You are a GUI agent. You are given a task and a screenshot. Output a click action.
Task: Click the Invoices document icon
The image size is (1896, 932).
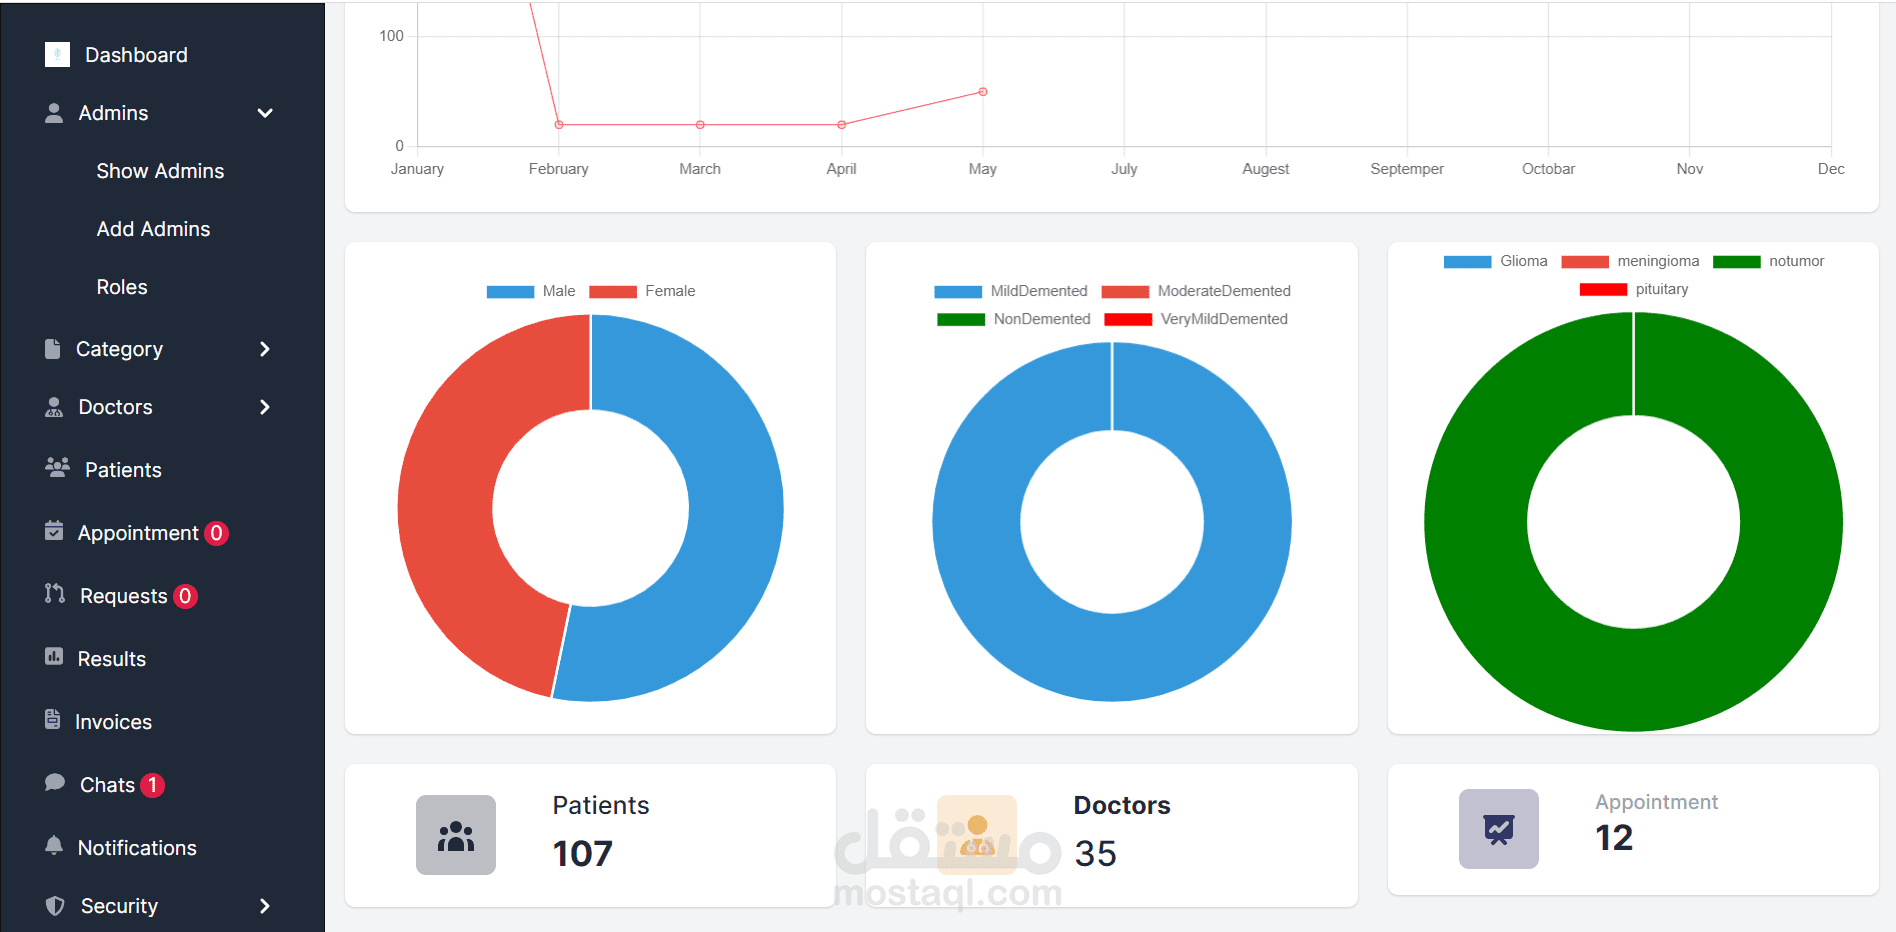coord(53,720)
